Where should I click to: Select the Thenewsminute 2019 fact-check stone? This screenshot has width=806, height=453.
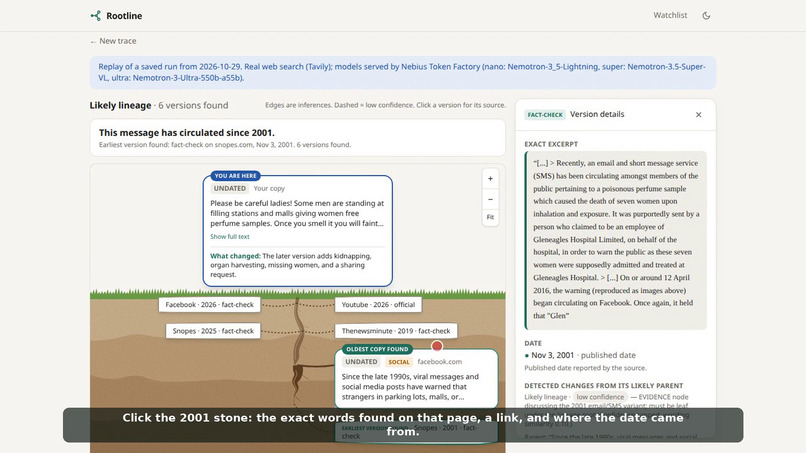(396, 331)
